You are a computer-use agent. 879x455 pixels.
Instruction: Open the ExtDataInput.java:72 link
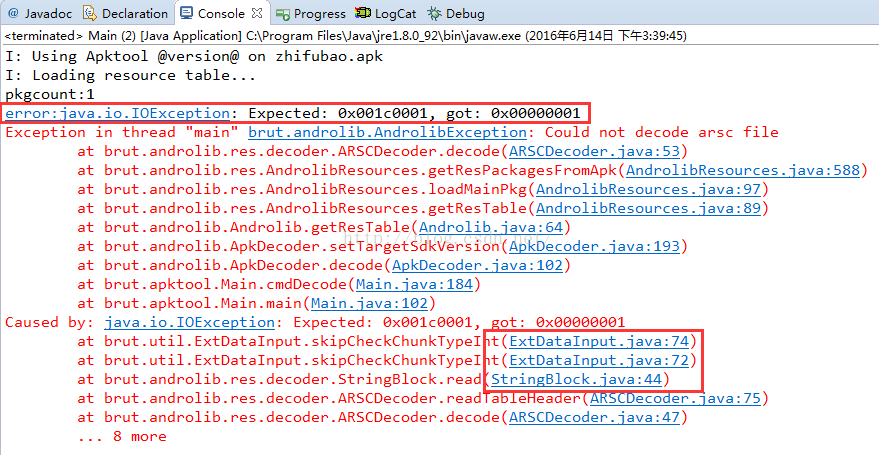pyautogui.click(x=599, y=360)
